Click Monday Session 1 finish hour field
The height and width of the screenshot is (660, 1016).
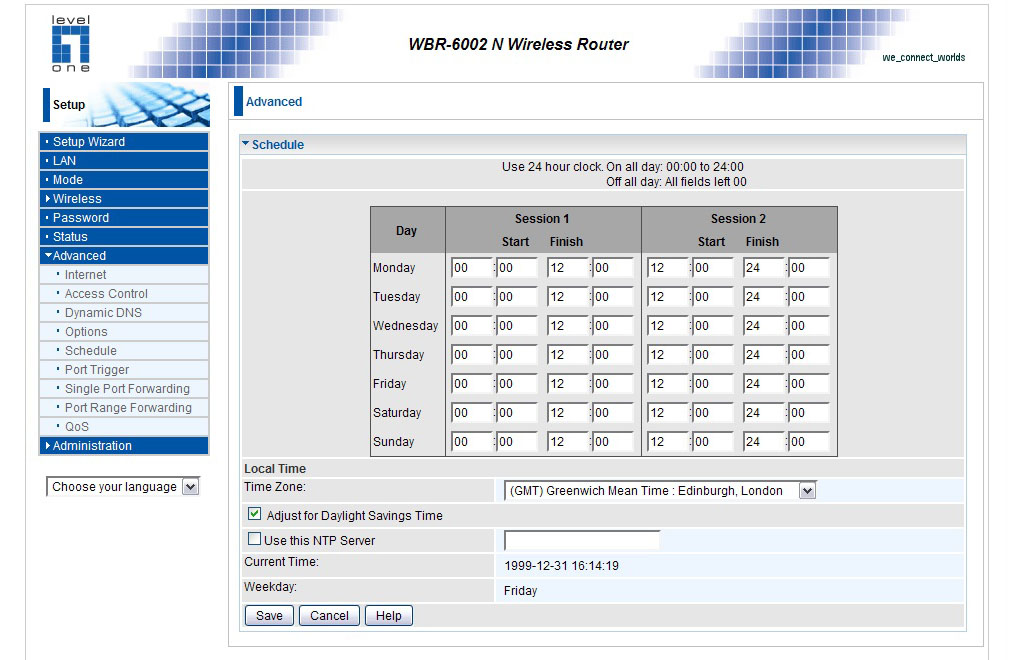568,267
